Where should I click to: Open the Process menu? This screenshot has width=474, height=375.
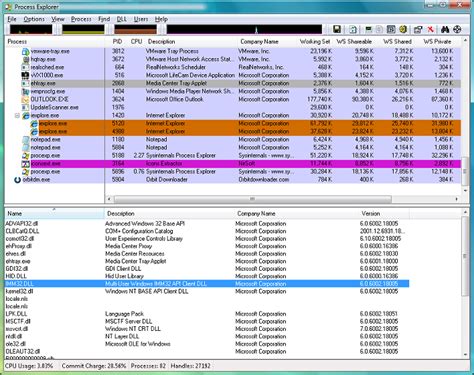pos(81,19)
